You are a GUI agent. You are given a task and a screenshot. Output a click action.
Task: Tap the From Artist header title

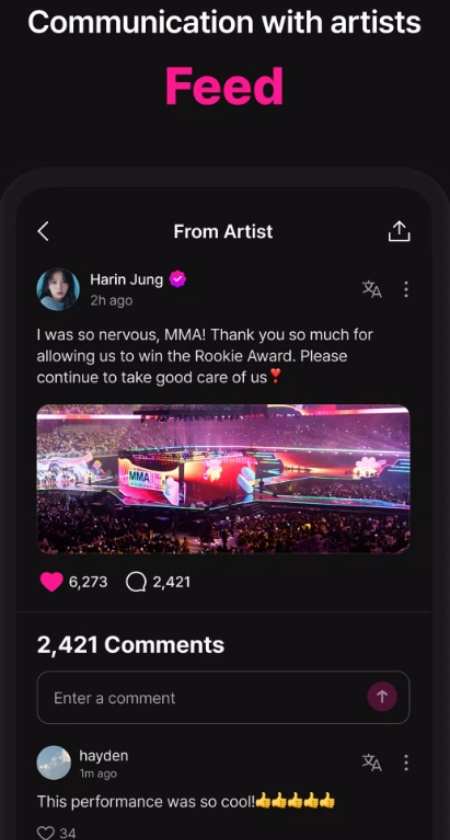pos(223,231)
